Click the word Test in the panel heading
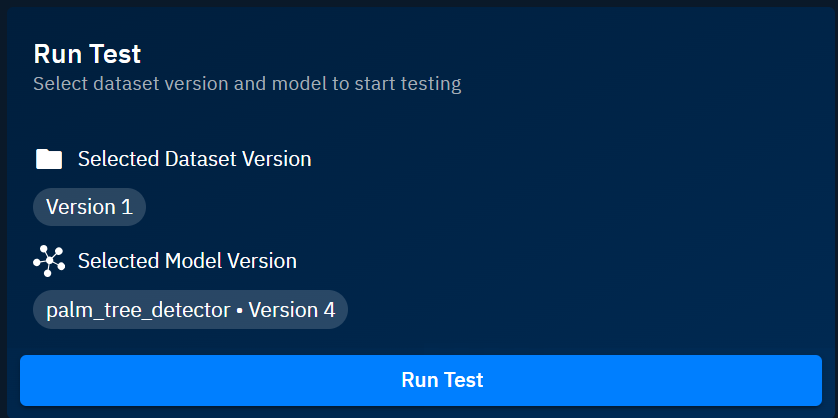The height and width of the screenshot is (418, 838). pyautogui.click(x=116, y=54)
